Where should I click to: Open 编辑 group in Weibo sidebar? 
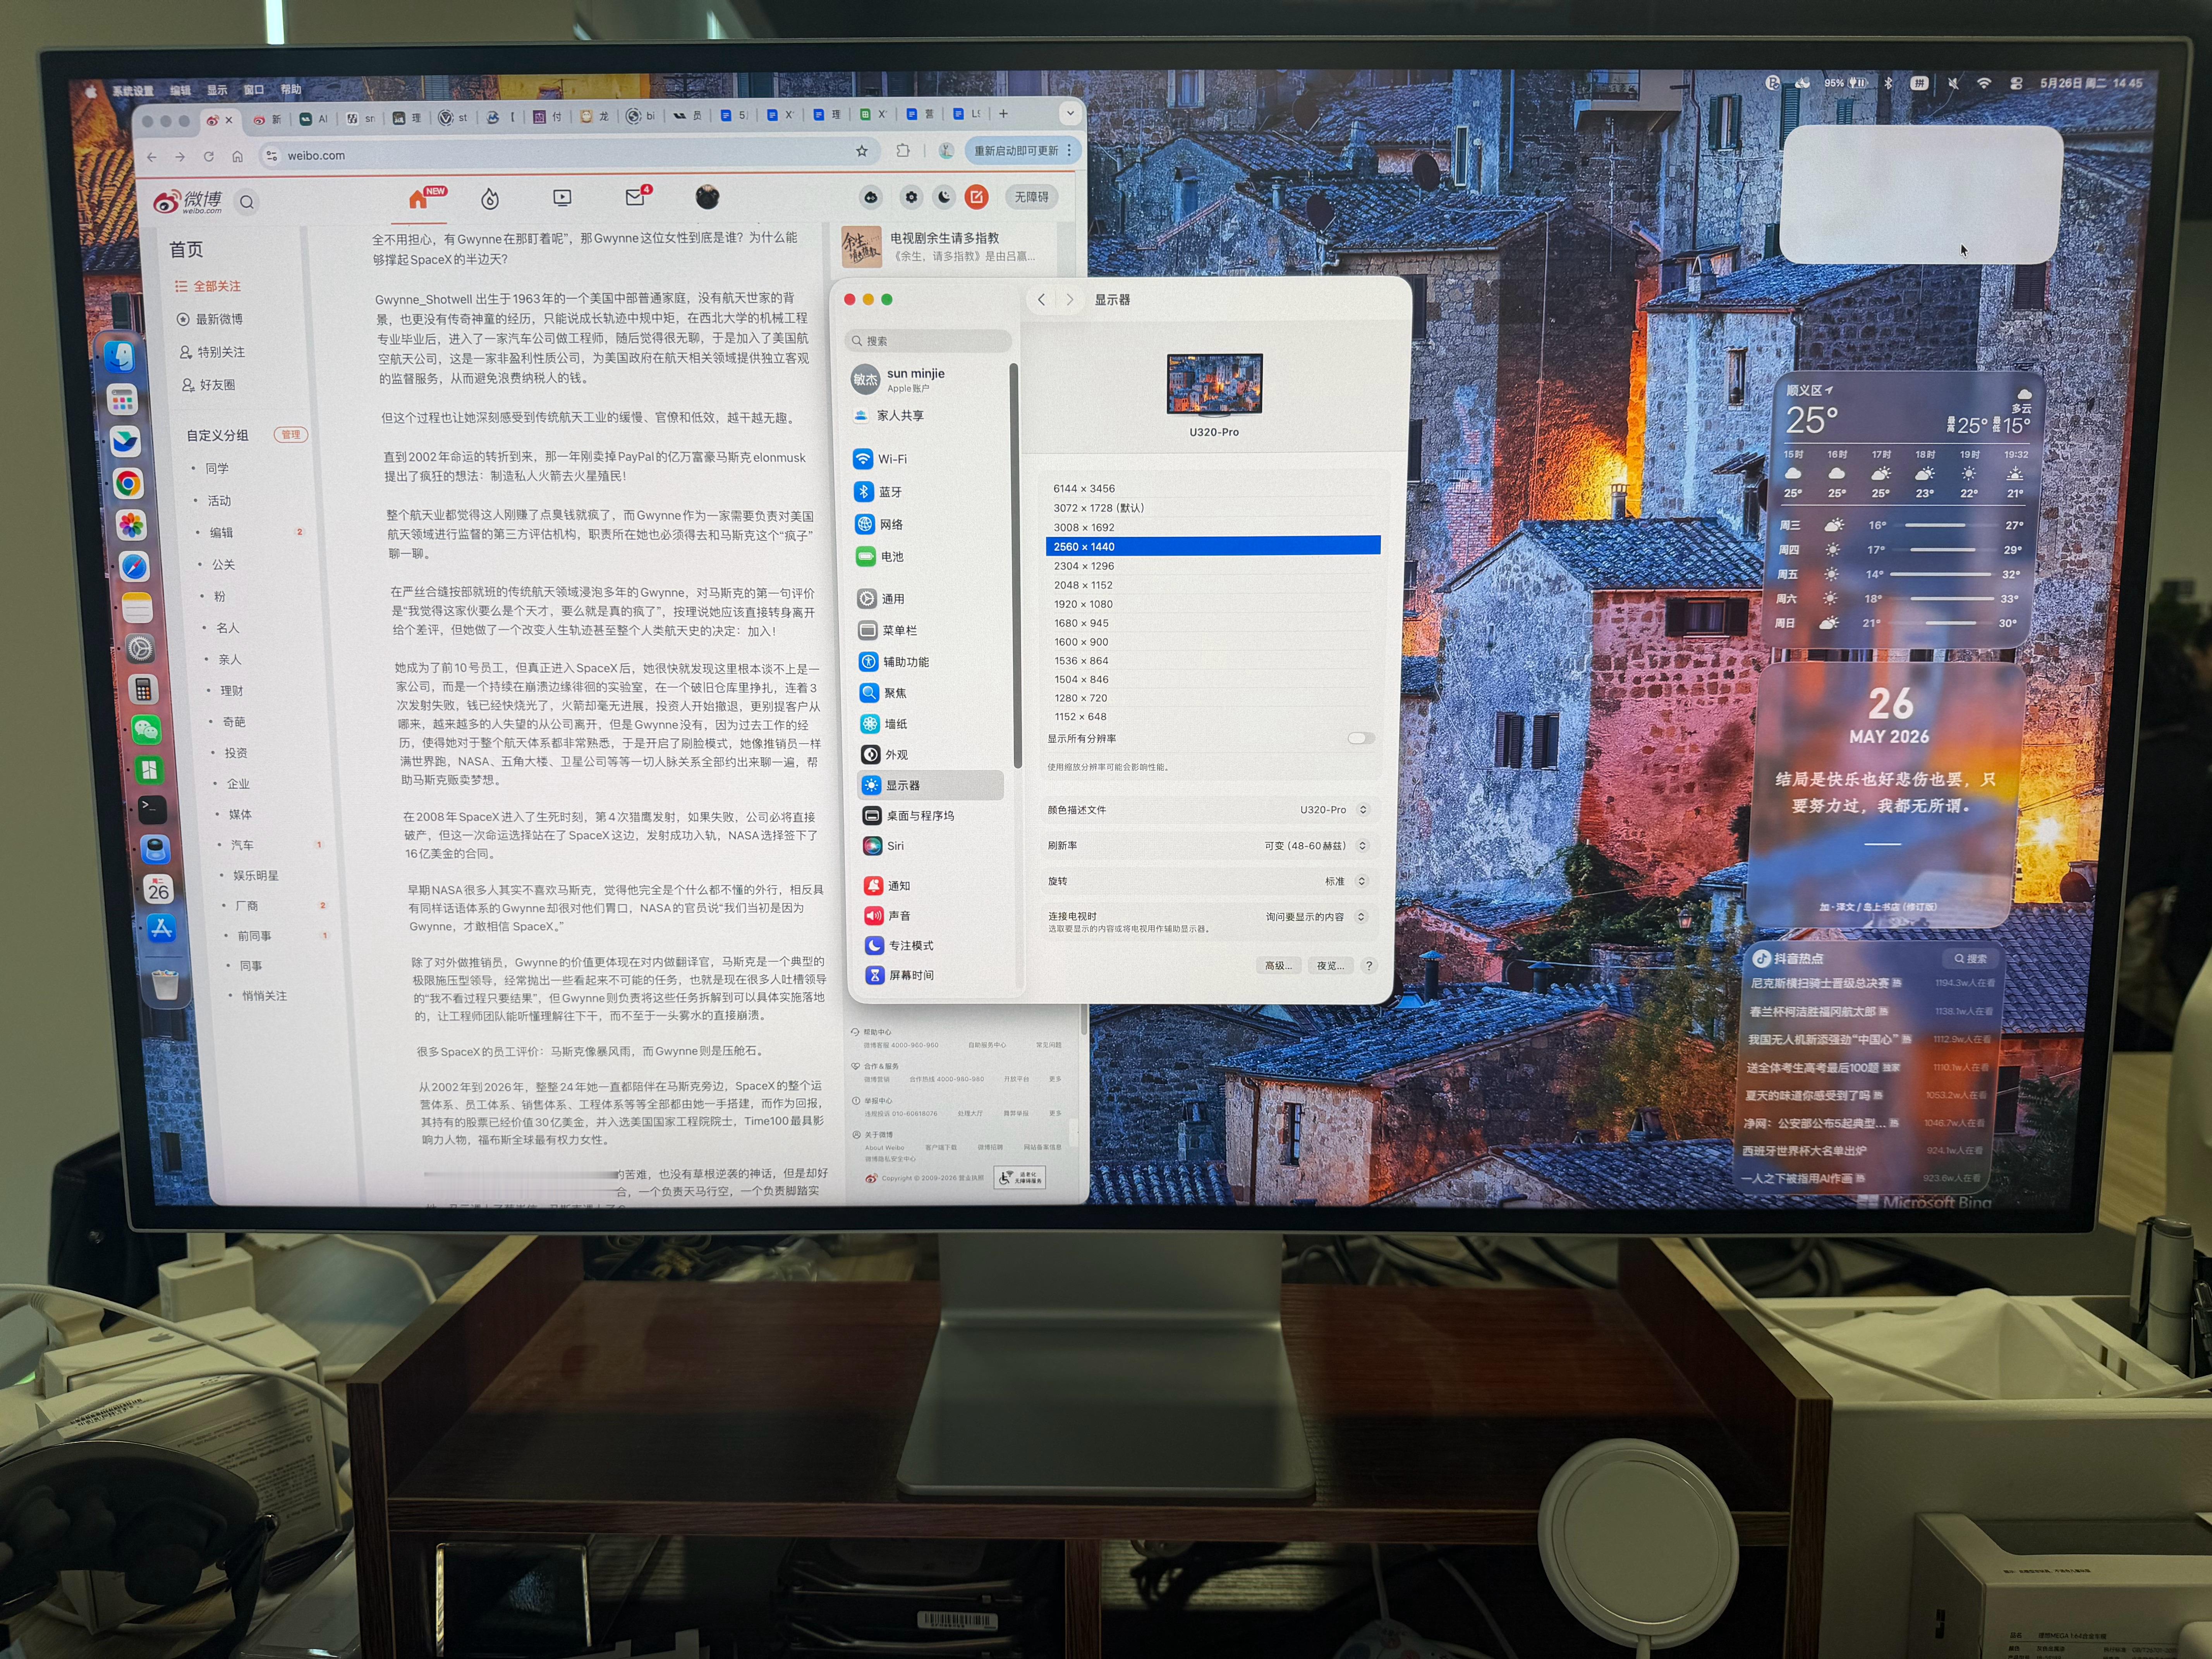(x=221, y=533)
